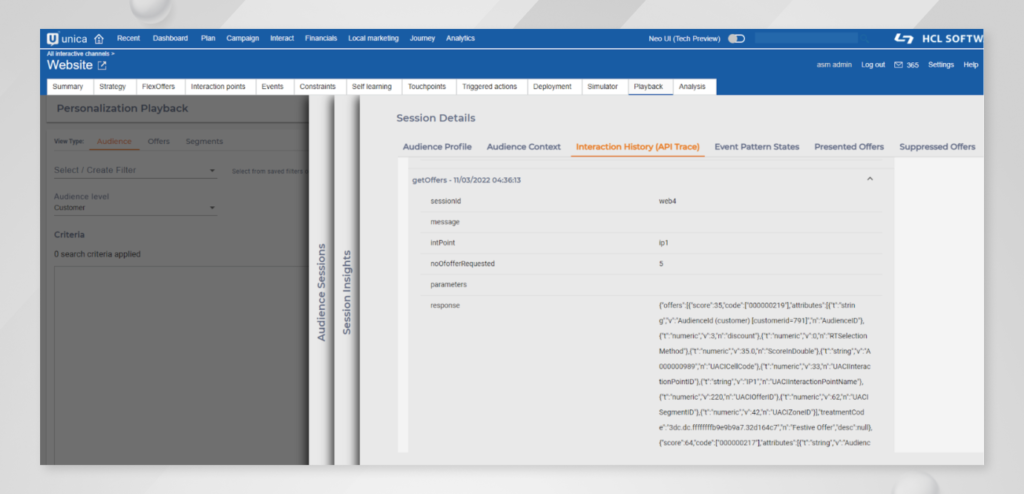
Task: Switch to the Simulator tab
Action: coord(603,87)
